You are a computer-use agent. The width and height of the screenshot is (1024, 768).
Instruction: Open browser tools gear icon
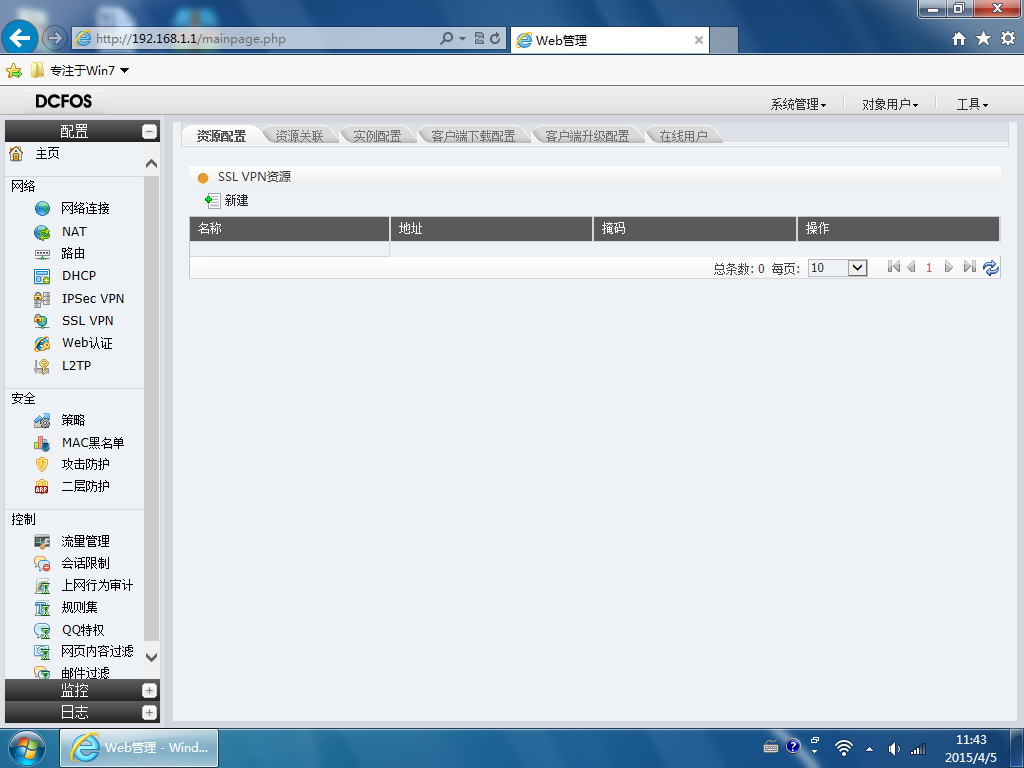click(x=1008, y=39)
